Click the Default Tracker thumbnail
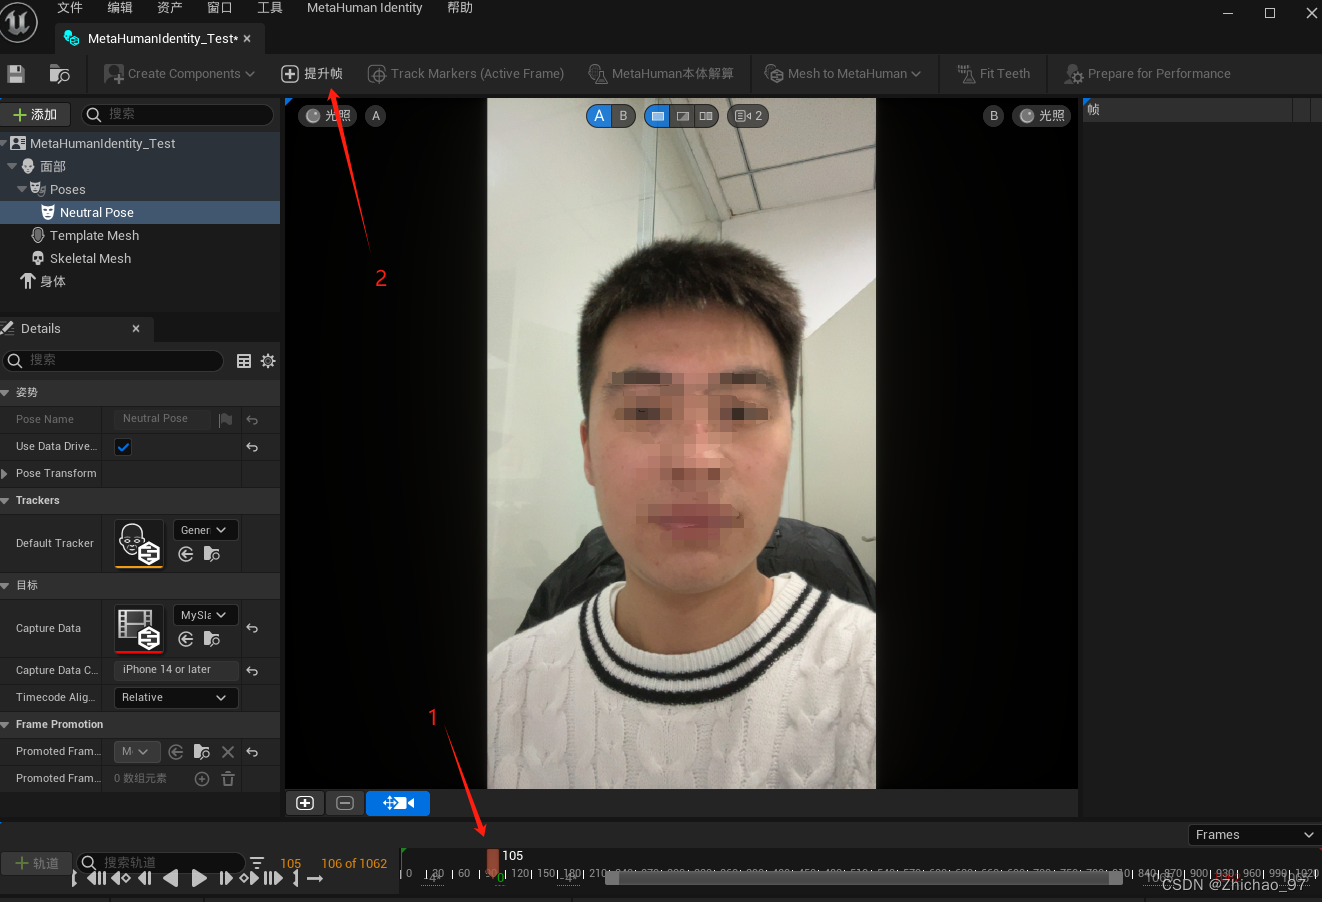Viewport: 1322px width, 902px height. click(x=139, y=544)
